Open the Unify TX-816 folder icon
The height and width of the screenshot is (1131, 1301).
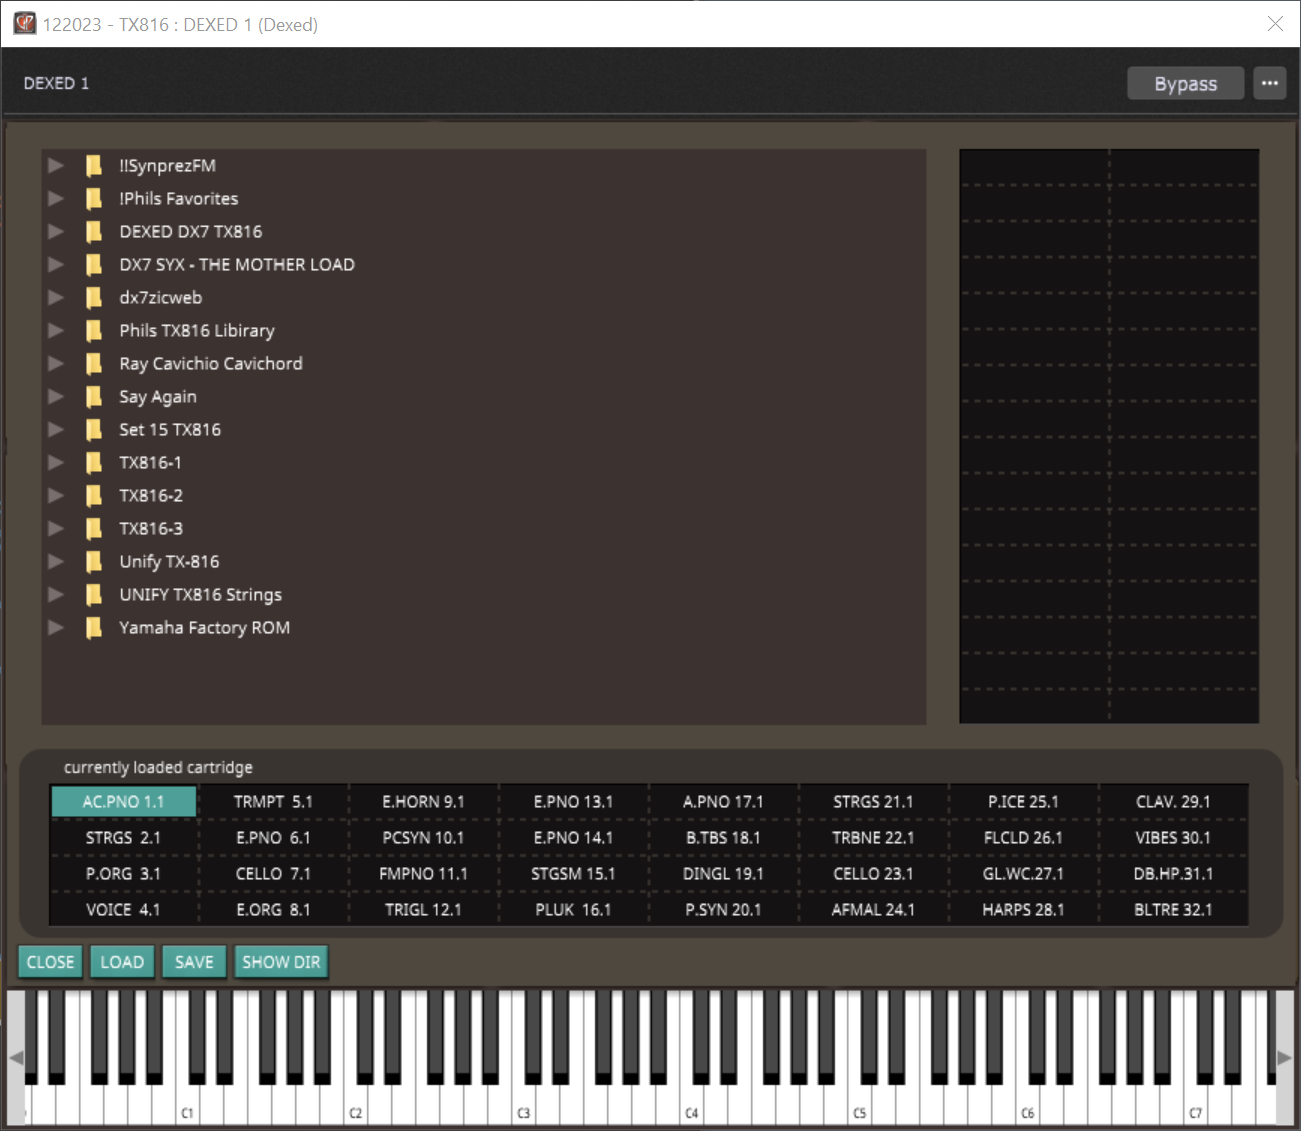93,561
